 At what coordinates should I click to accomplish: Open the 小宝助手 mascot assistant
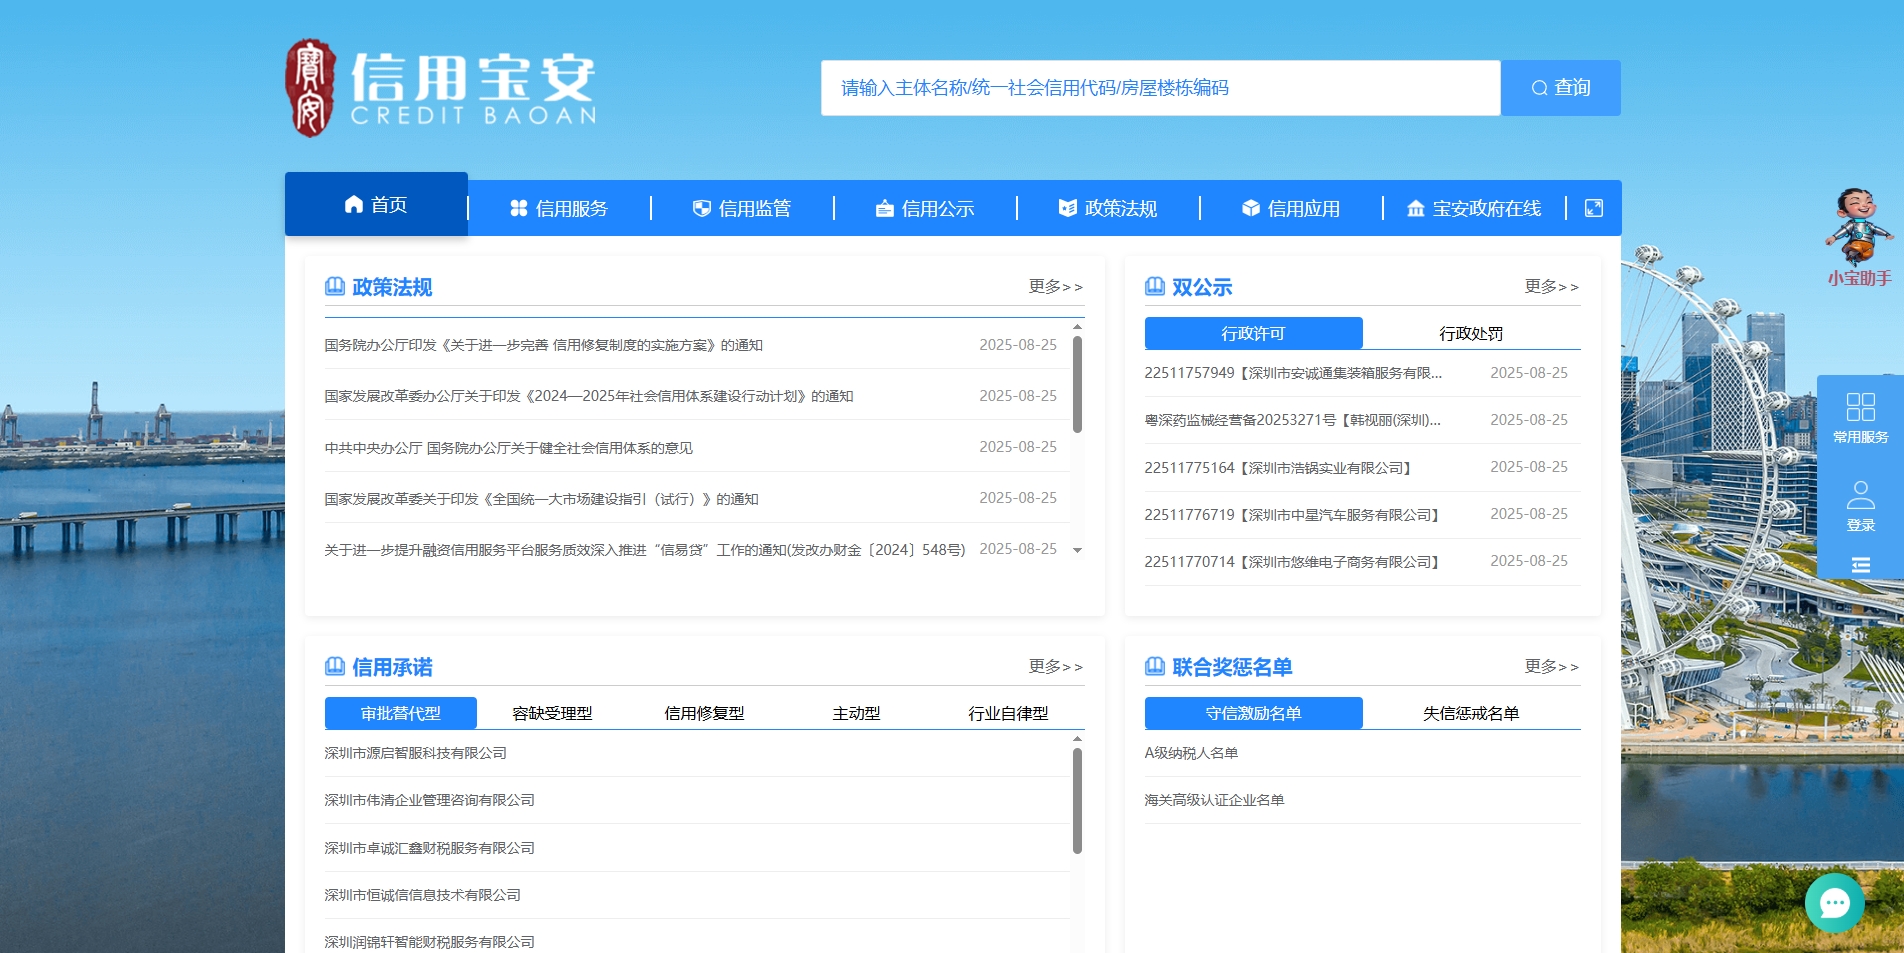(x=1859, y=230)
